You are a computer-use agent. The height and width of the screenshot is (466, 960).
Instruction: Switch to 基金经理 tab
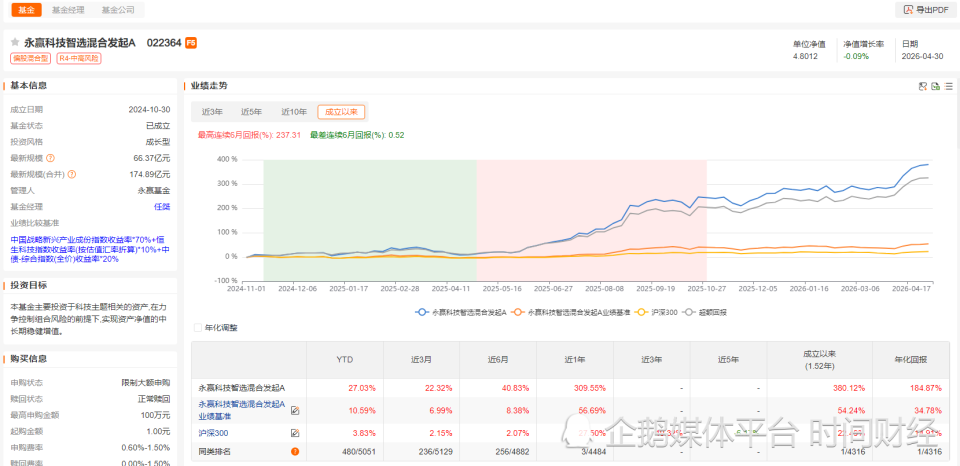tap(67, 10)
